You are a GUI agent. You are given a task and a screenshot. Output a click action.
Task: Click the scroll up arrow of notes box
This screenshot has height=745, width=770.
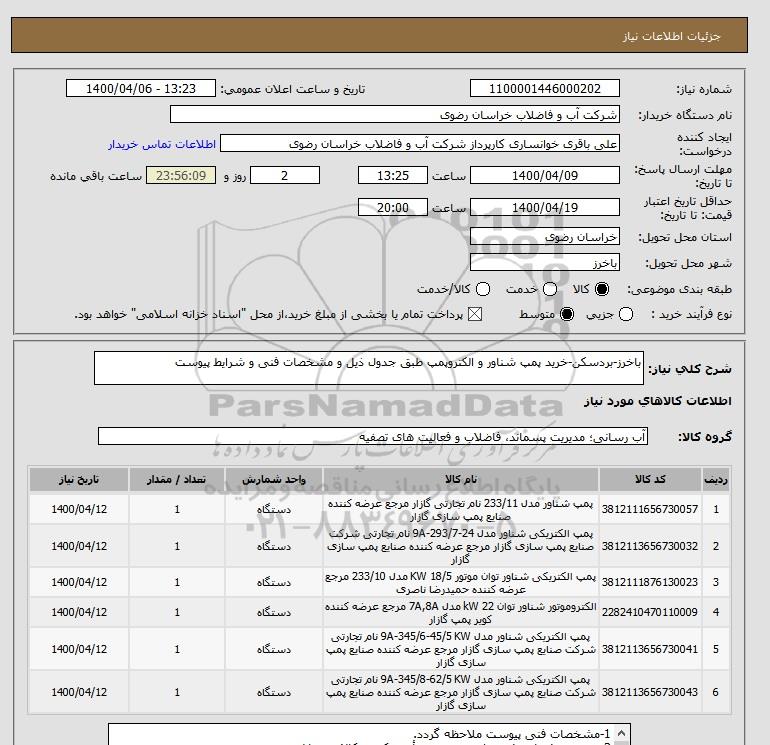[x=622, y=733]
